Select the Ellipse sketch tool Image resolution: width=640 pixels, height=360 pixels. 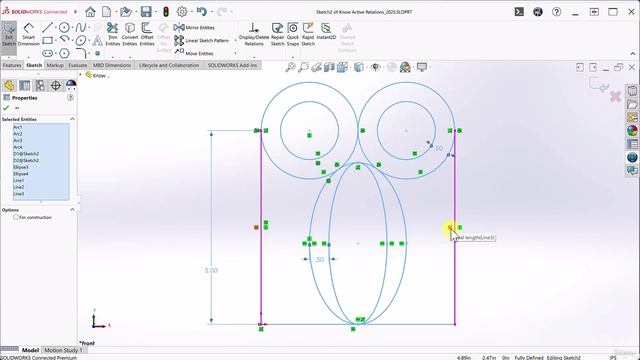point(81,40)
